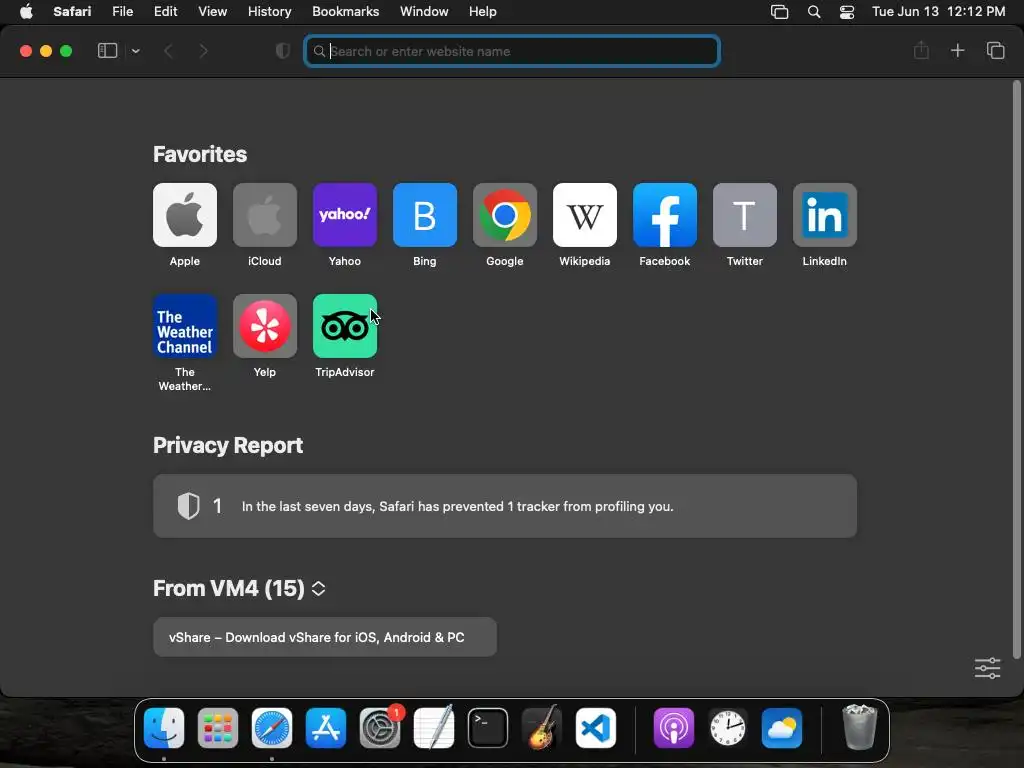Open System Settings from the Dock
1024x768 pixels.
point(379,728)
